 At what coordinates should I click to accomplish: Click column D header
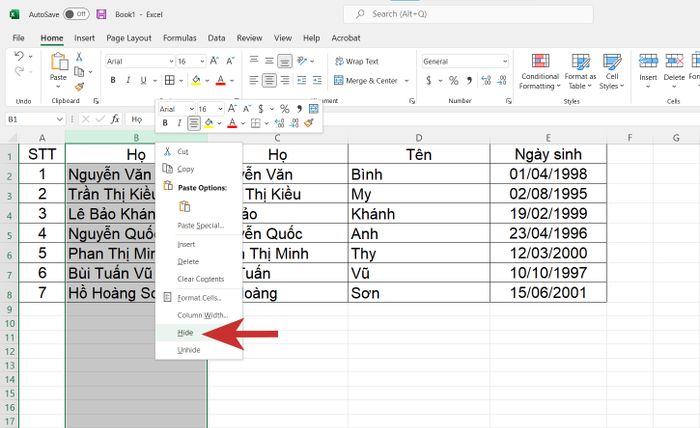418,138
